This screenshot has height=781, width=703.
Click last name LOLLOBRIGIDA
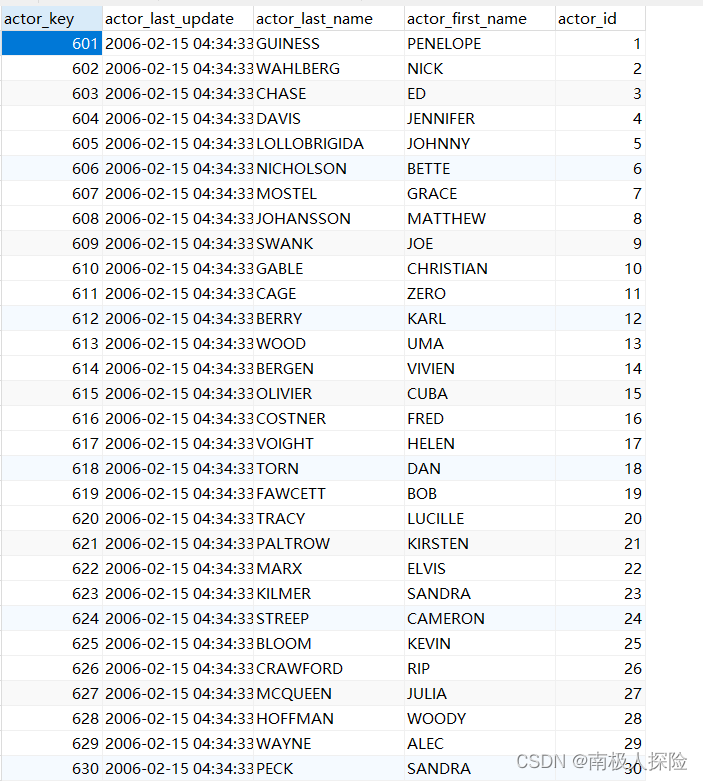pos(310,143)
